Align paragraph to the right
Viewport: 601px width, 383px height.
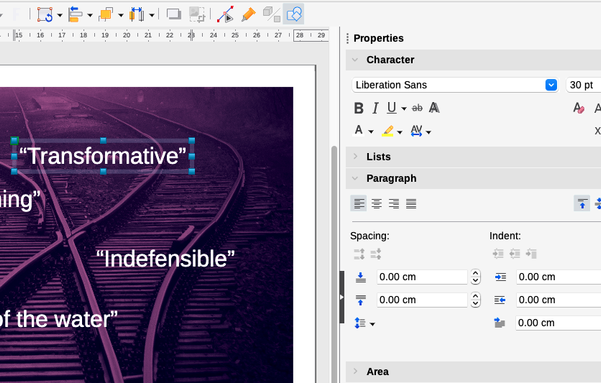pyautogui.click(x=394, y=204)
